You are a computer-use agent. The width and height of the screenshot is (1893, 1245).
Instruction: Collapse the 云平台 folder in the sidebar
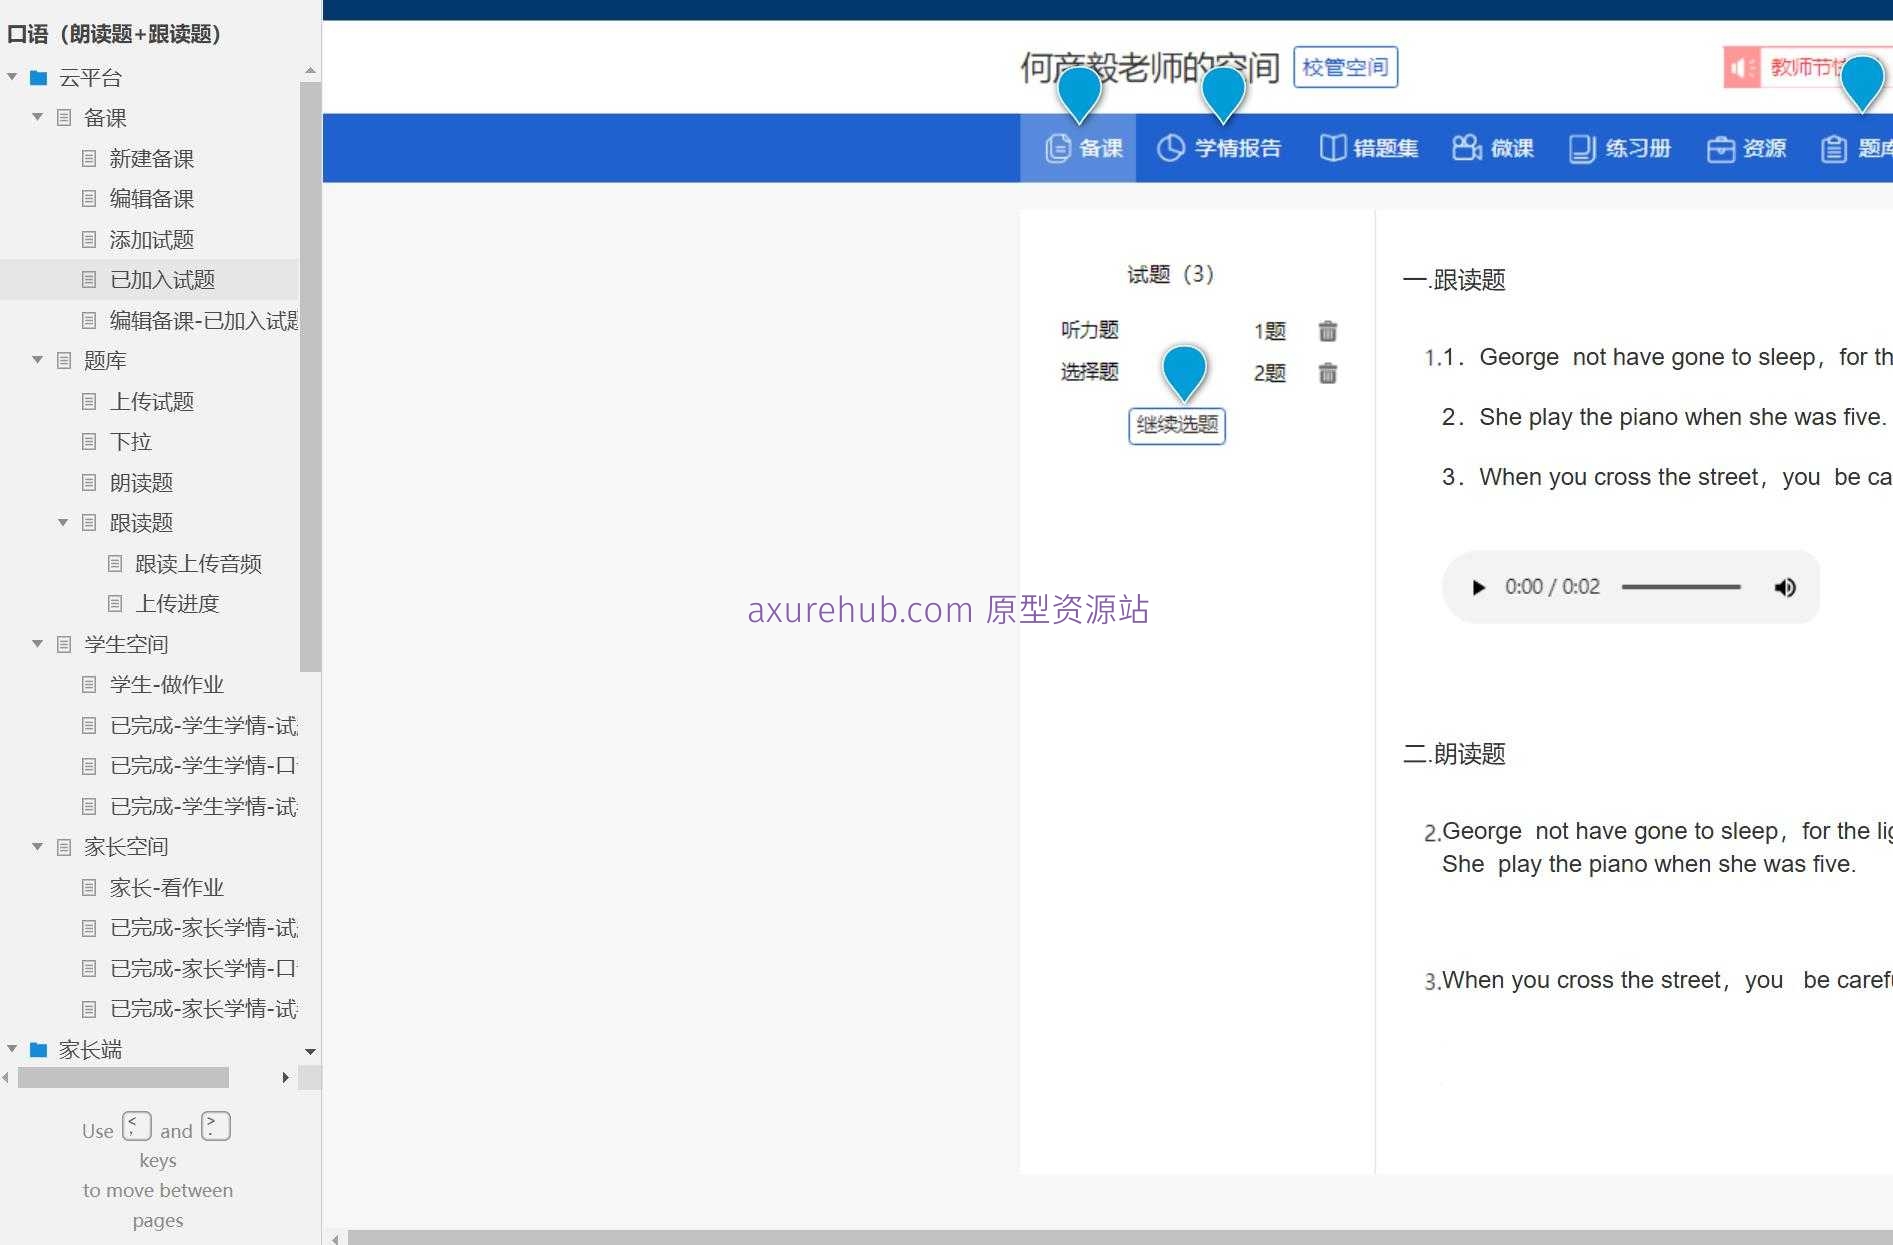click(12, 76)
